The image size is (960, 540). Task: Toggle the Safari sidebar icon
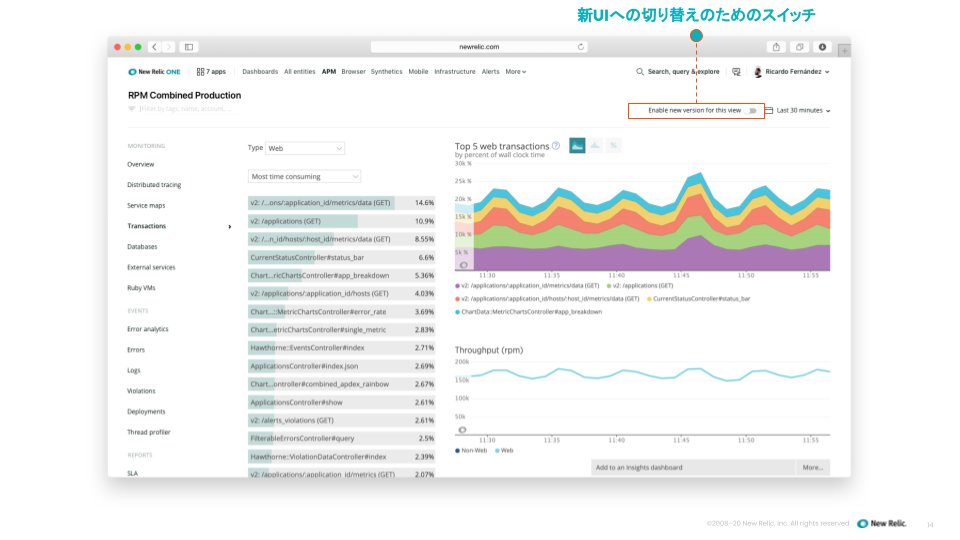tap(189, 47)
